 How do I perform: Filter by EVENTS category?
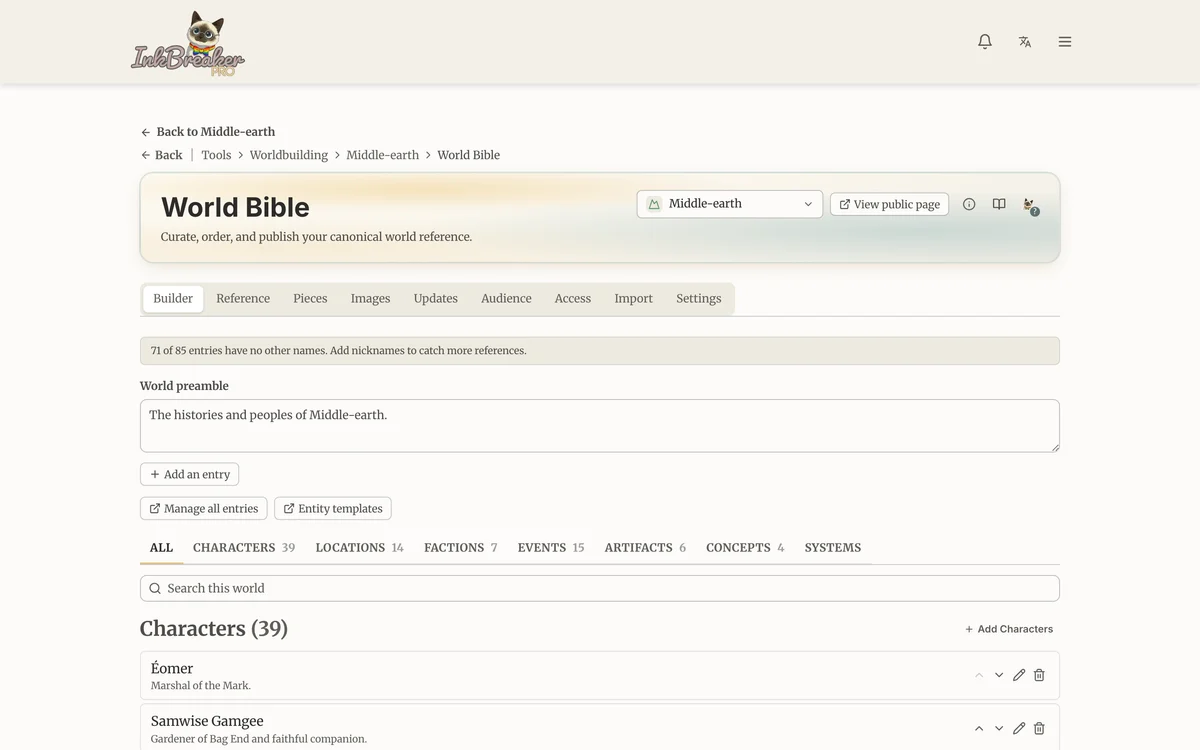[x=550, y=548]
